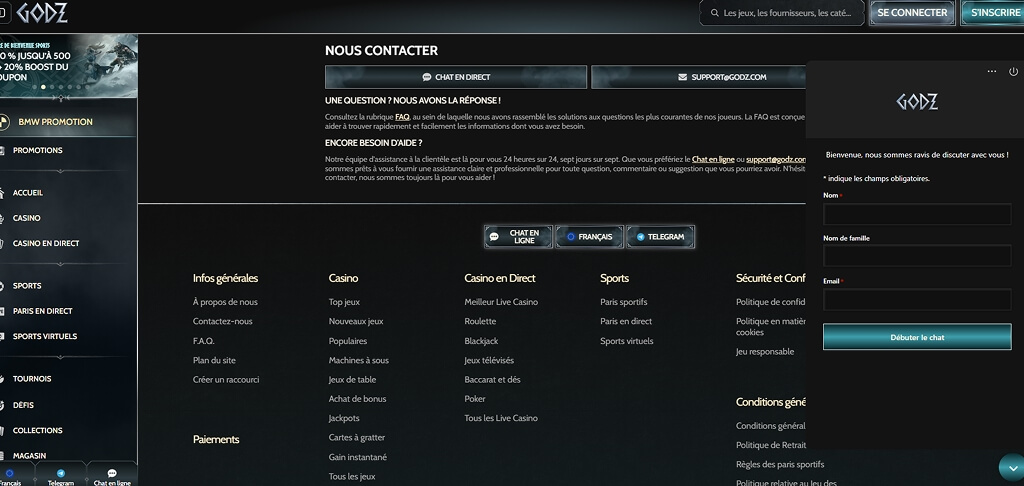Viewport: 1024px width, 486px height.
Task: Open Meilleur Live Casino link
Action: click(501, 302)
